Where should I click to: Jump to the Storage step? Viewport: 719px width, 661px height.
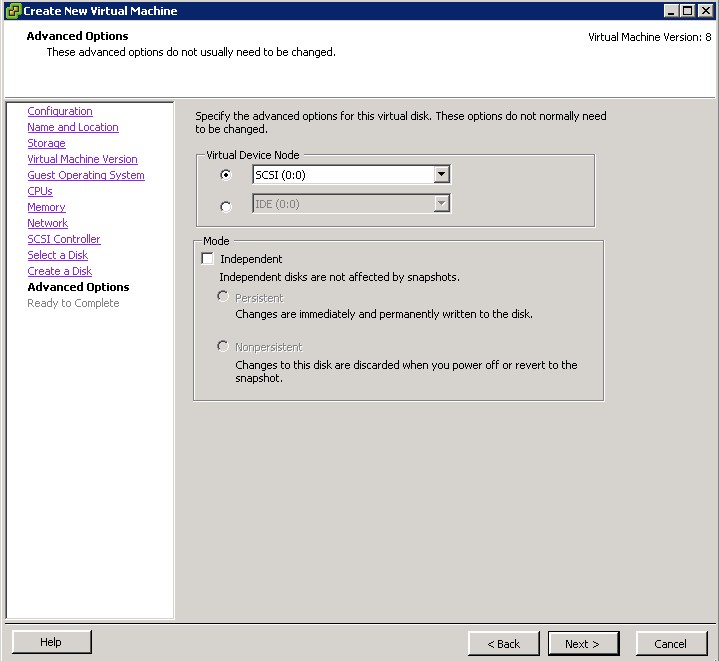(x=46, y=143)
